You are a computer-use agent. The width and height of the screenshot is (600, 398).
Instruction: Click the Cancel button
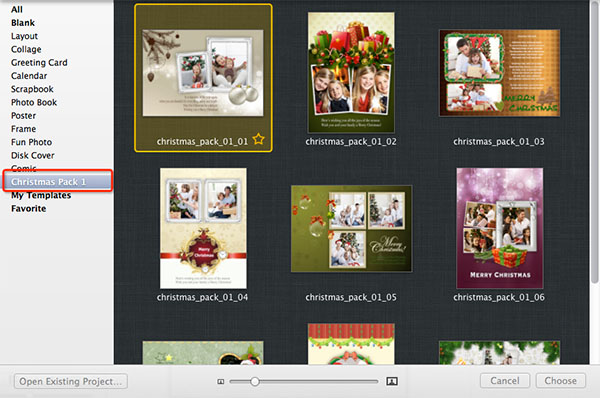click(505, 381)
